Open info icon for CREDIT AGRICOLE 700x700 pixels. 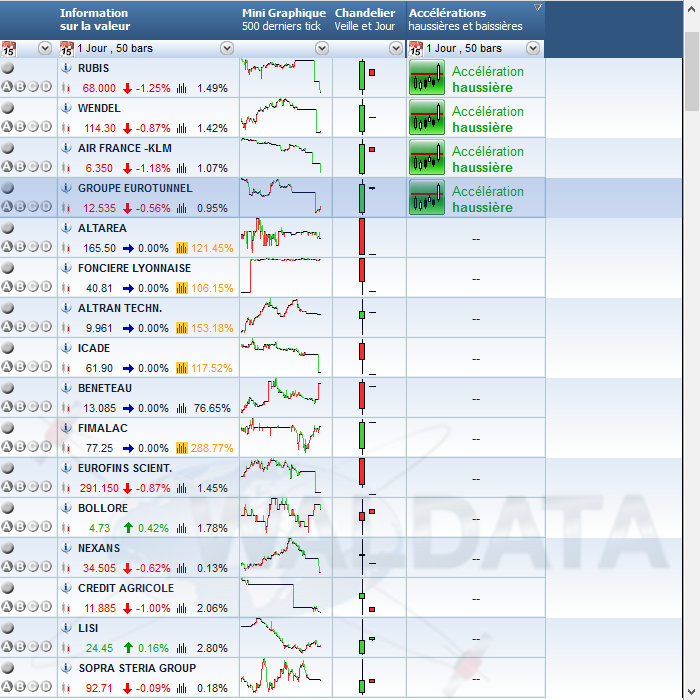click(67, 588)
